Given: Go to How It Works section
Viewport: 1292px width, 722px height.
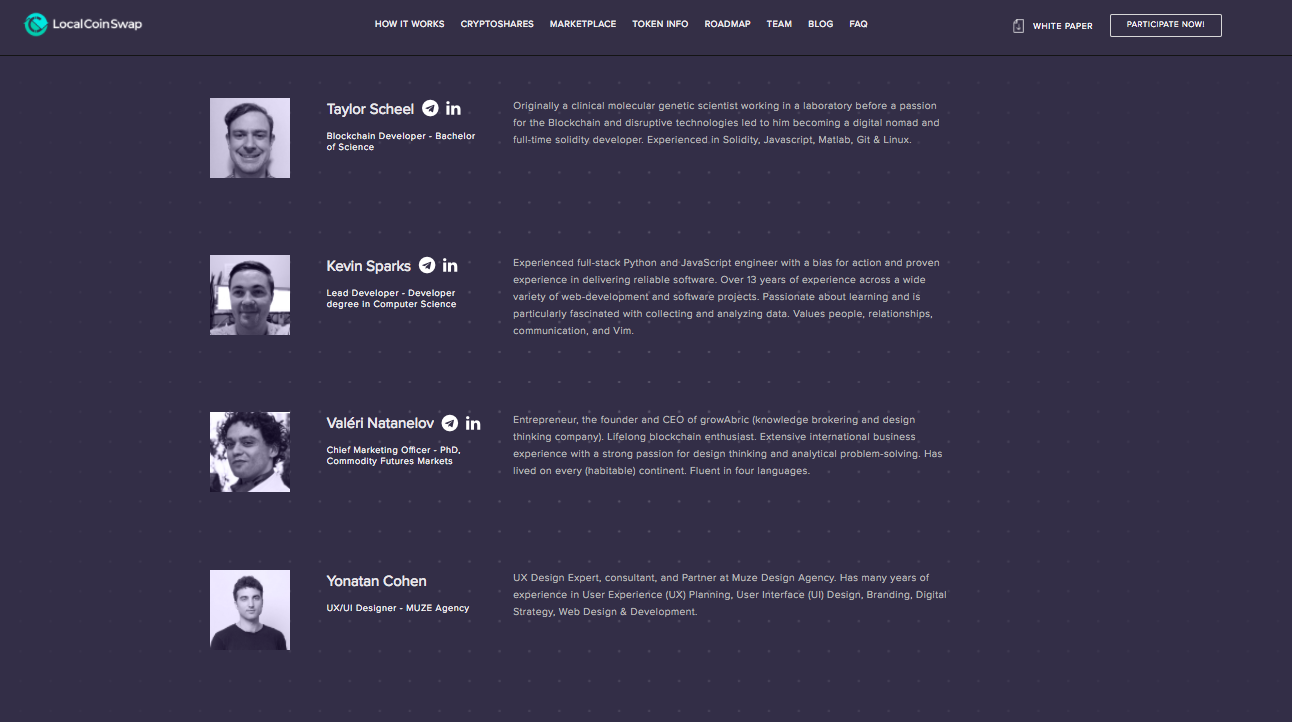Looking at the screenshot, I should pos(409,24).
